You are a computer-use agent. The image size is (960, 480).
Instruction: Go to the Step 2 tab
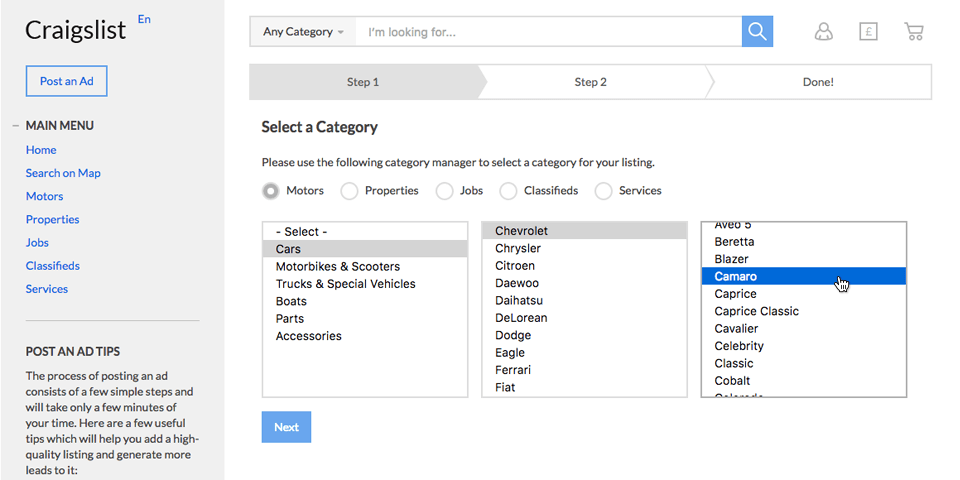click(591, 82)
